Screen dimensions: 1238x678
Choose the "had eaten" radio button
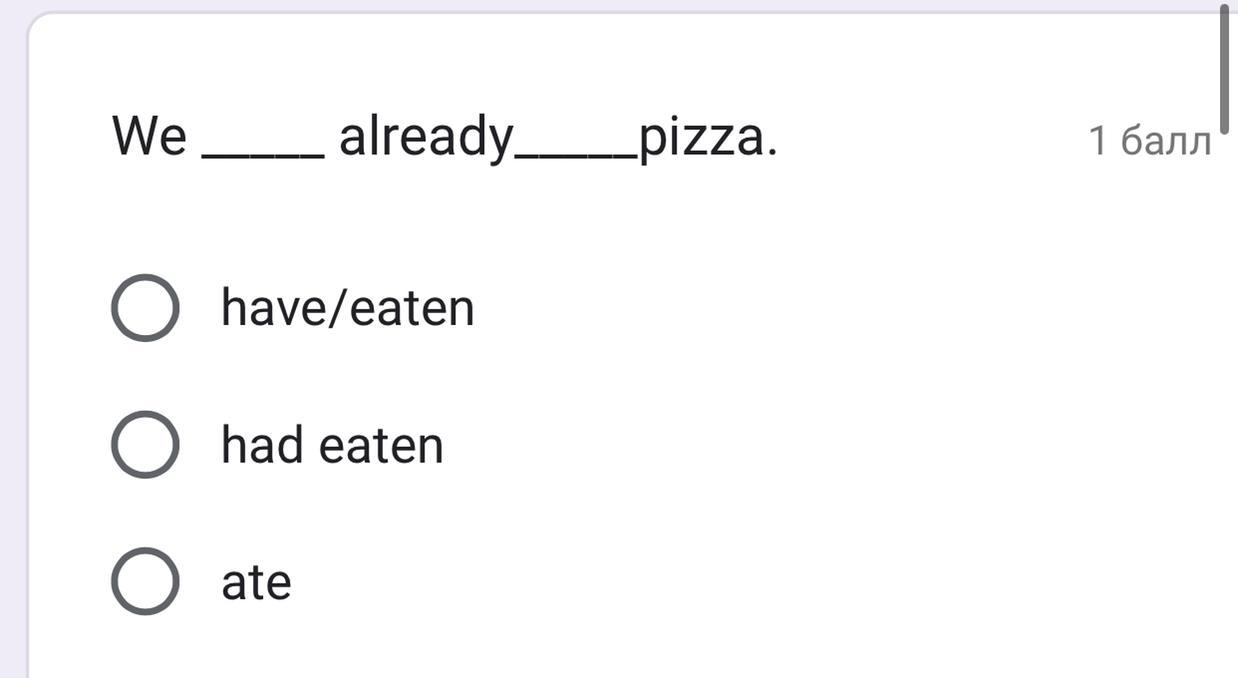[145, 444]
